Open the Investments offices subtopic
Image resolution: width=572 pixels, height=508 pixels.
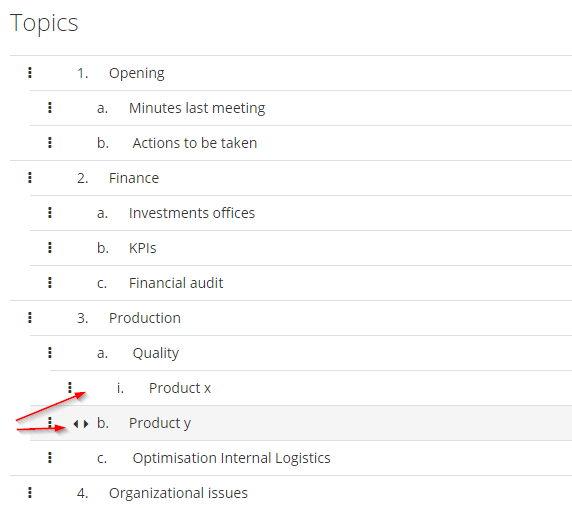click(x=192, y=213)
